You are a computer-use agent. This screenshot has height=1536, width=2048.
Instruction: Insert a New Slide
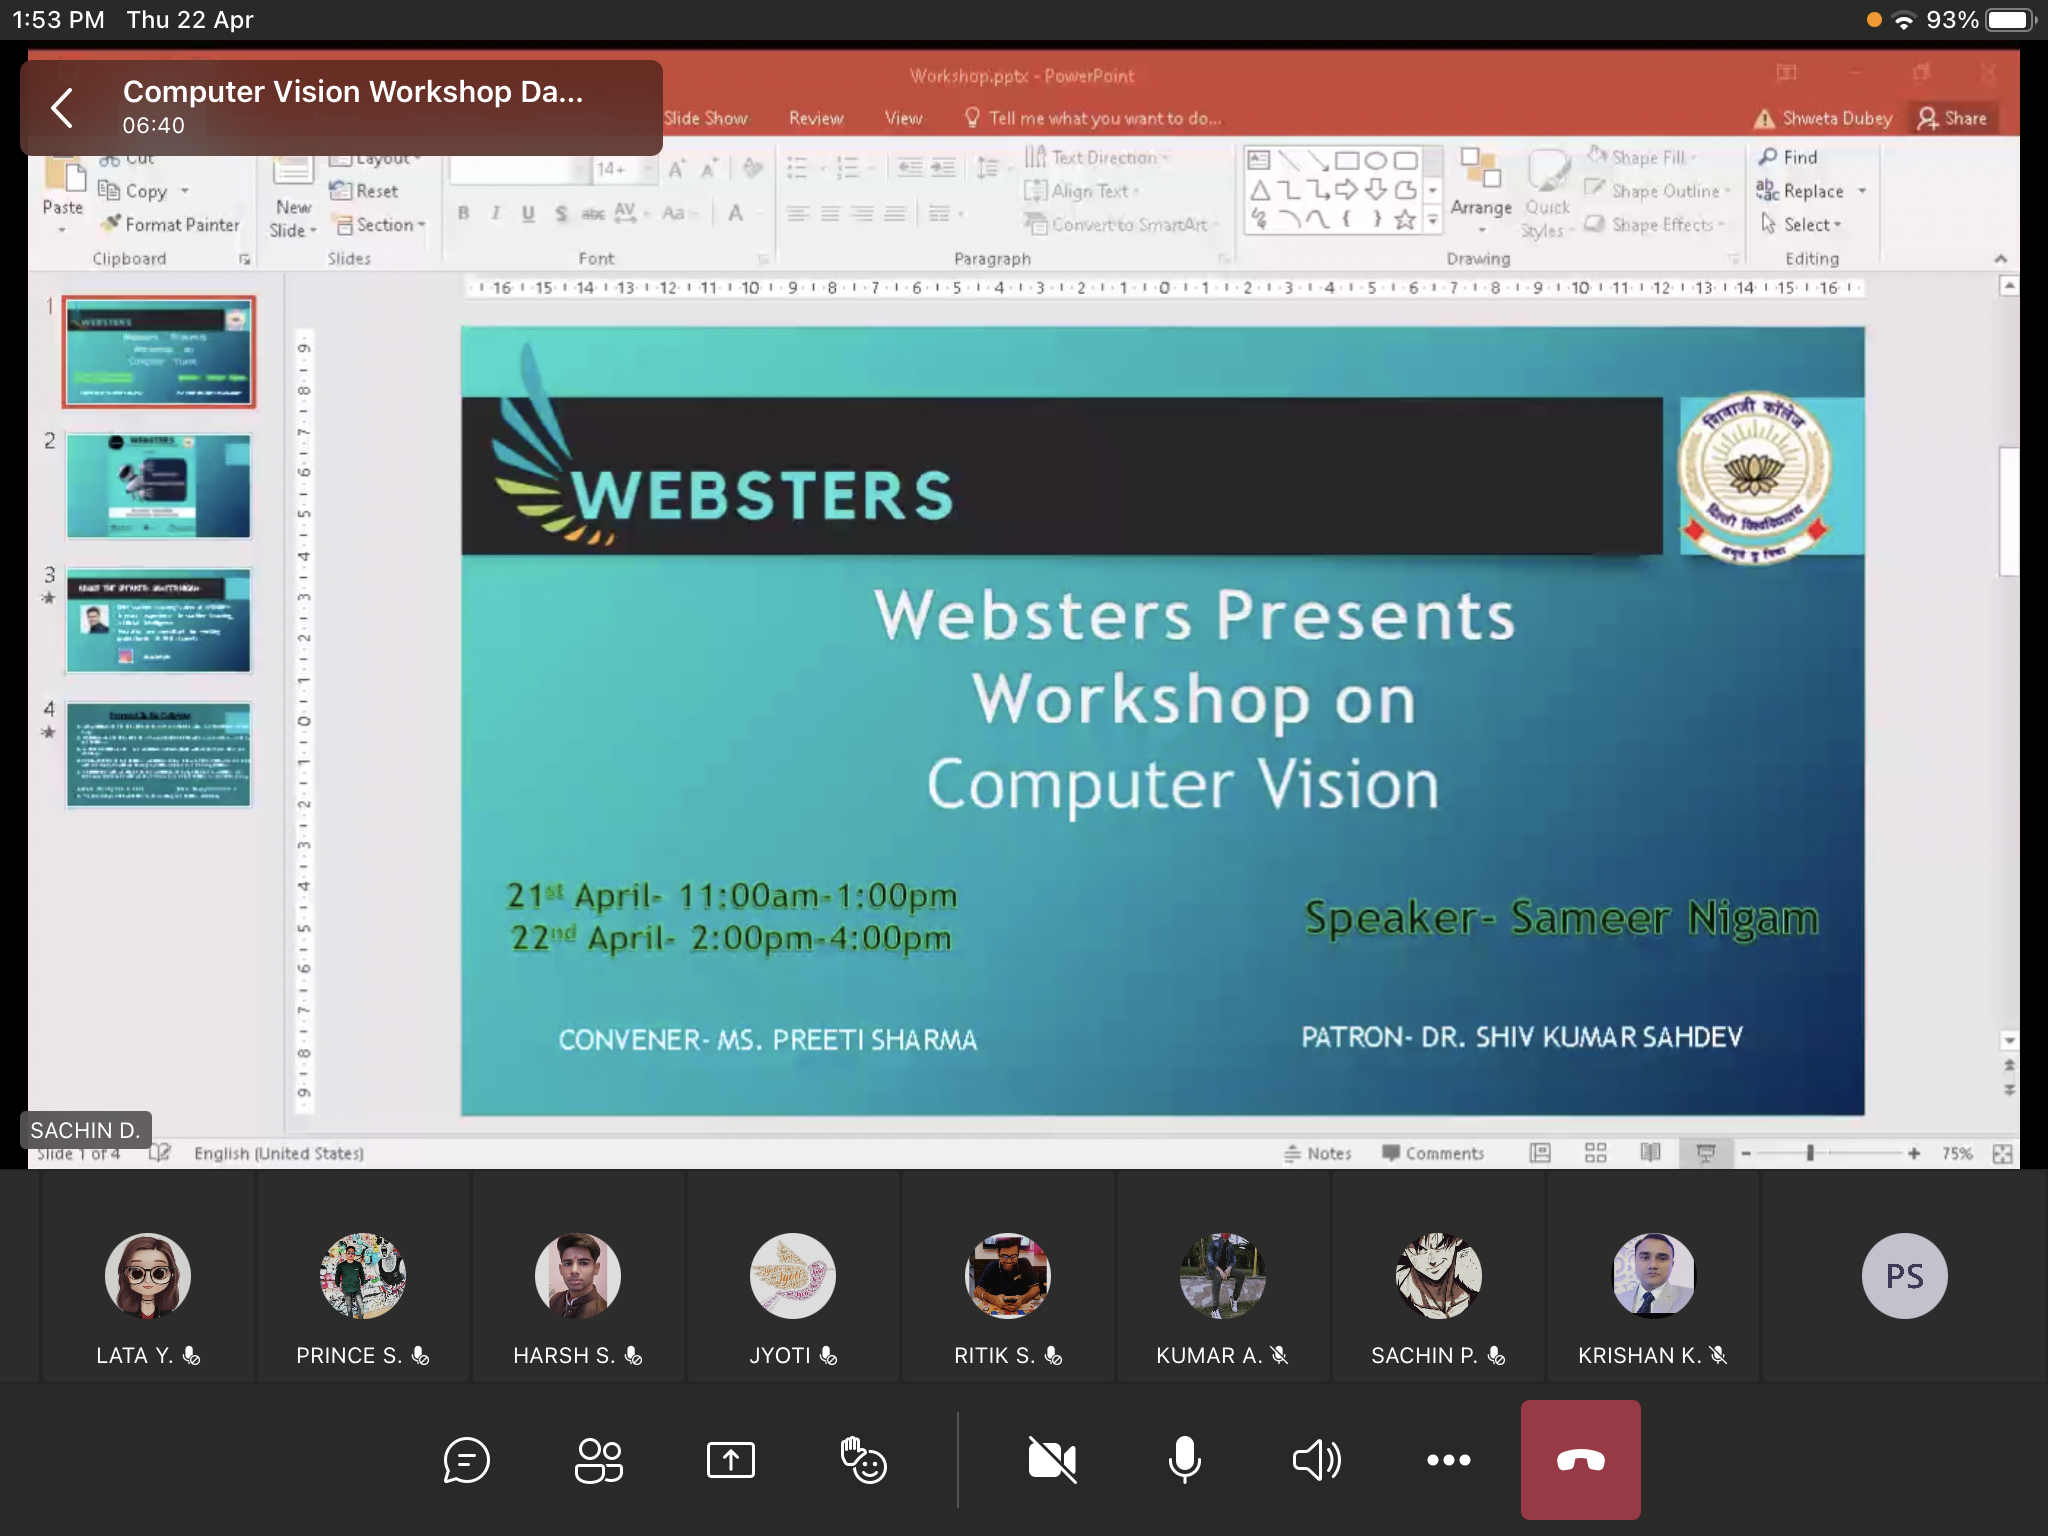click(292, 198)
